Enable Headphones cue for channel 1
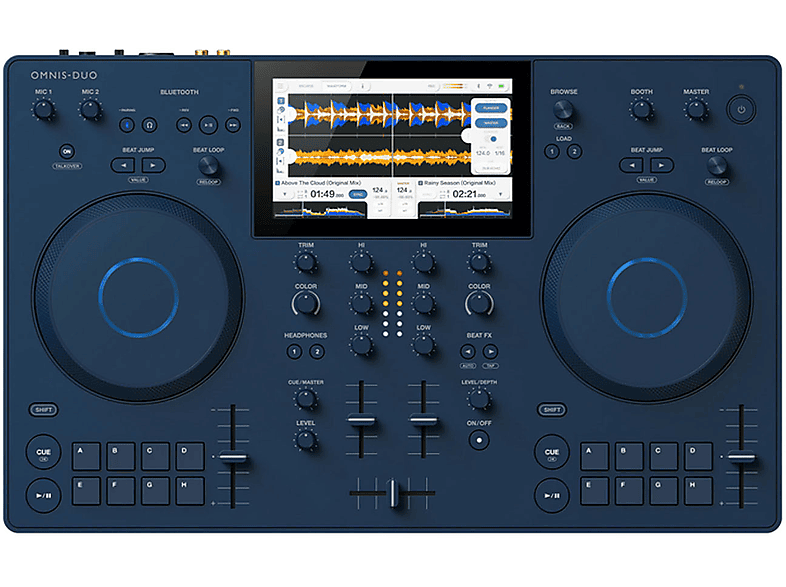 [x=294, y=351]
